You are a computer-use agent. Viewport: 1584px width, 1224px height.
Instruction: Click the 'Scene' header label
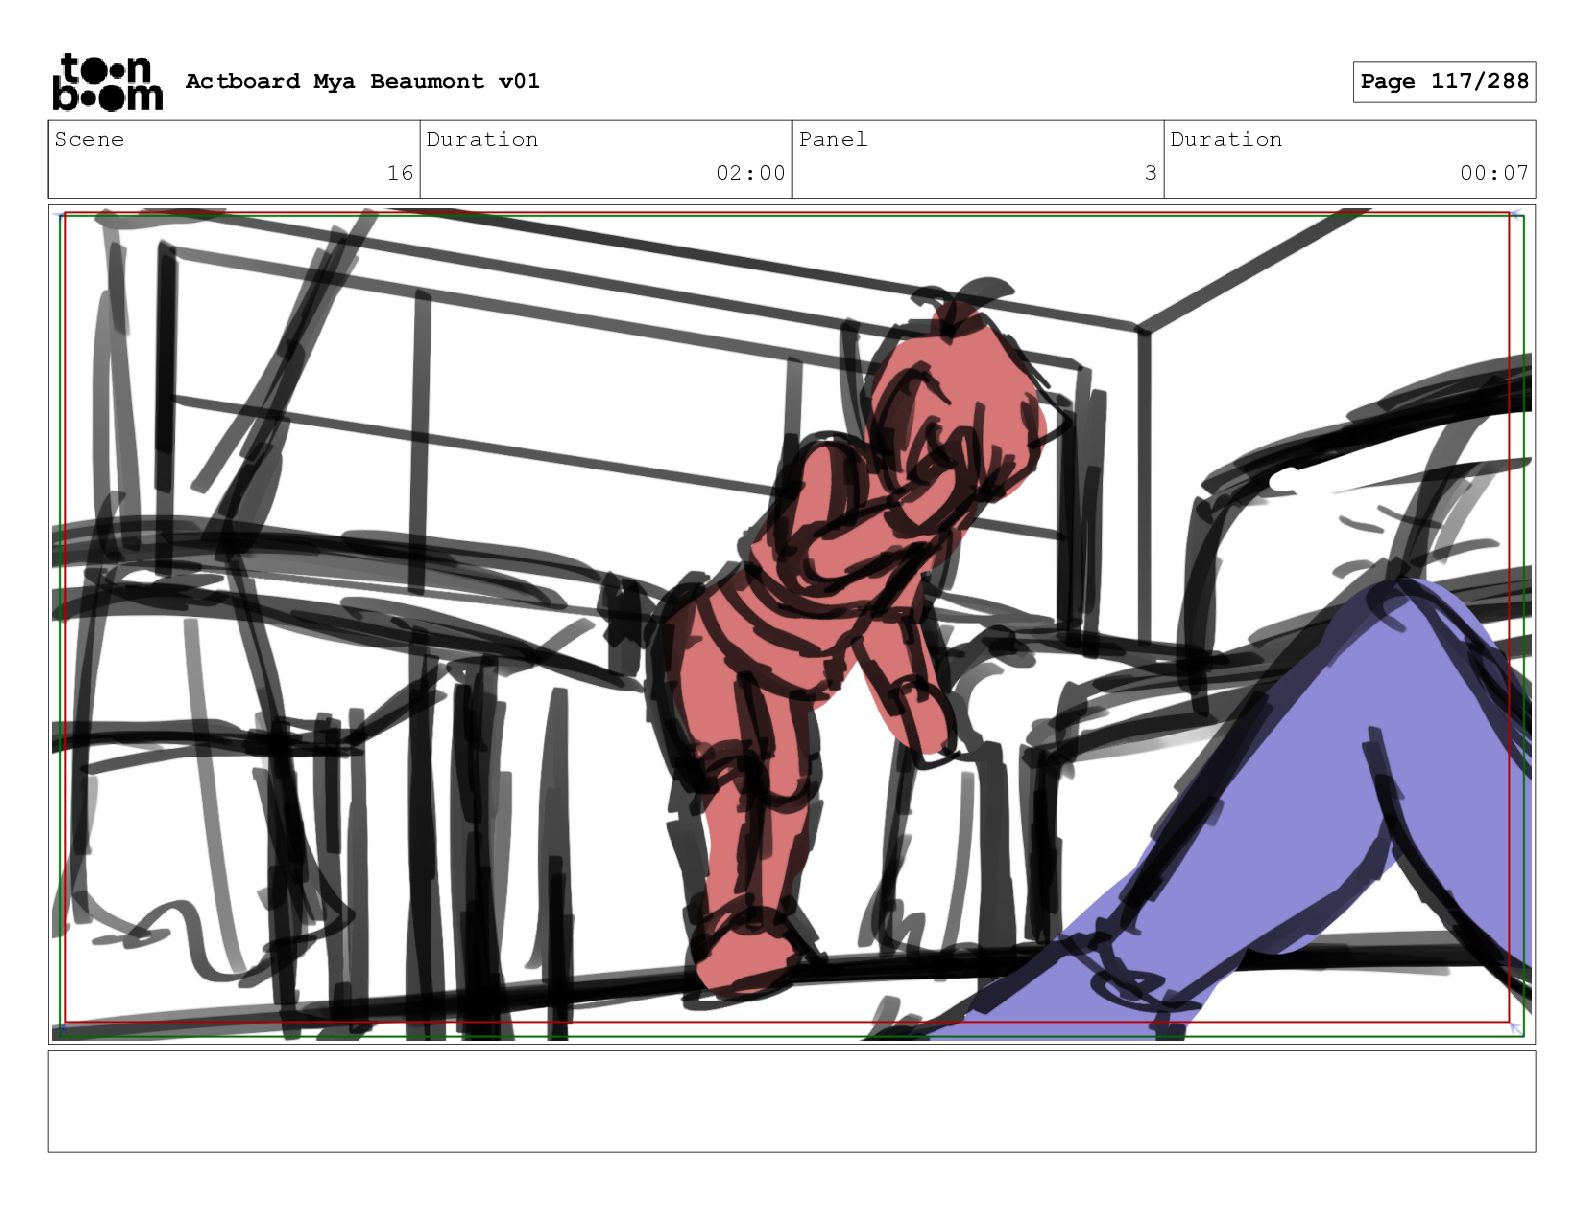(x=89, y=140)
